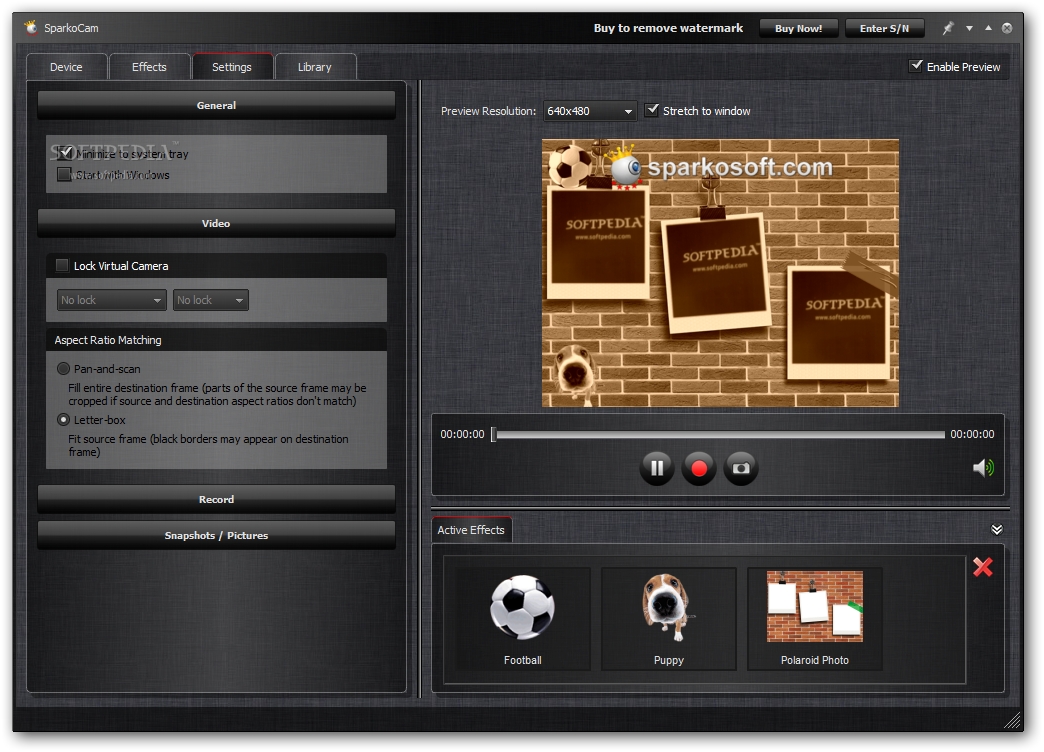
Task: Choose the Pan-and-scan radio button
Action: (63, 368)
